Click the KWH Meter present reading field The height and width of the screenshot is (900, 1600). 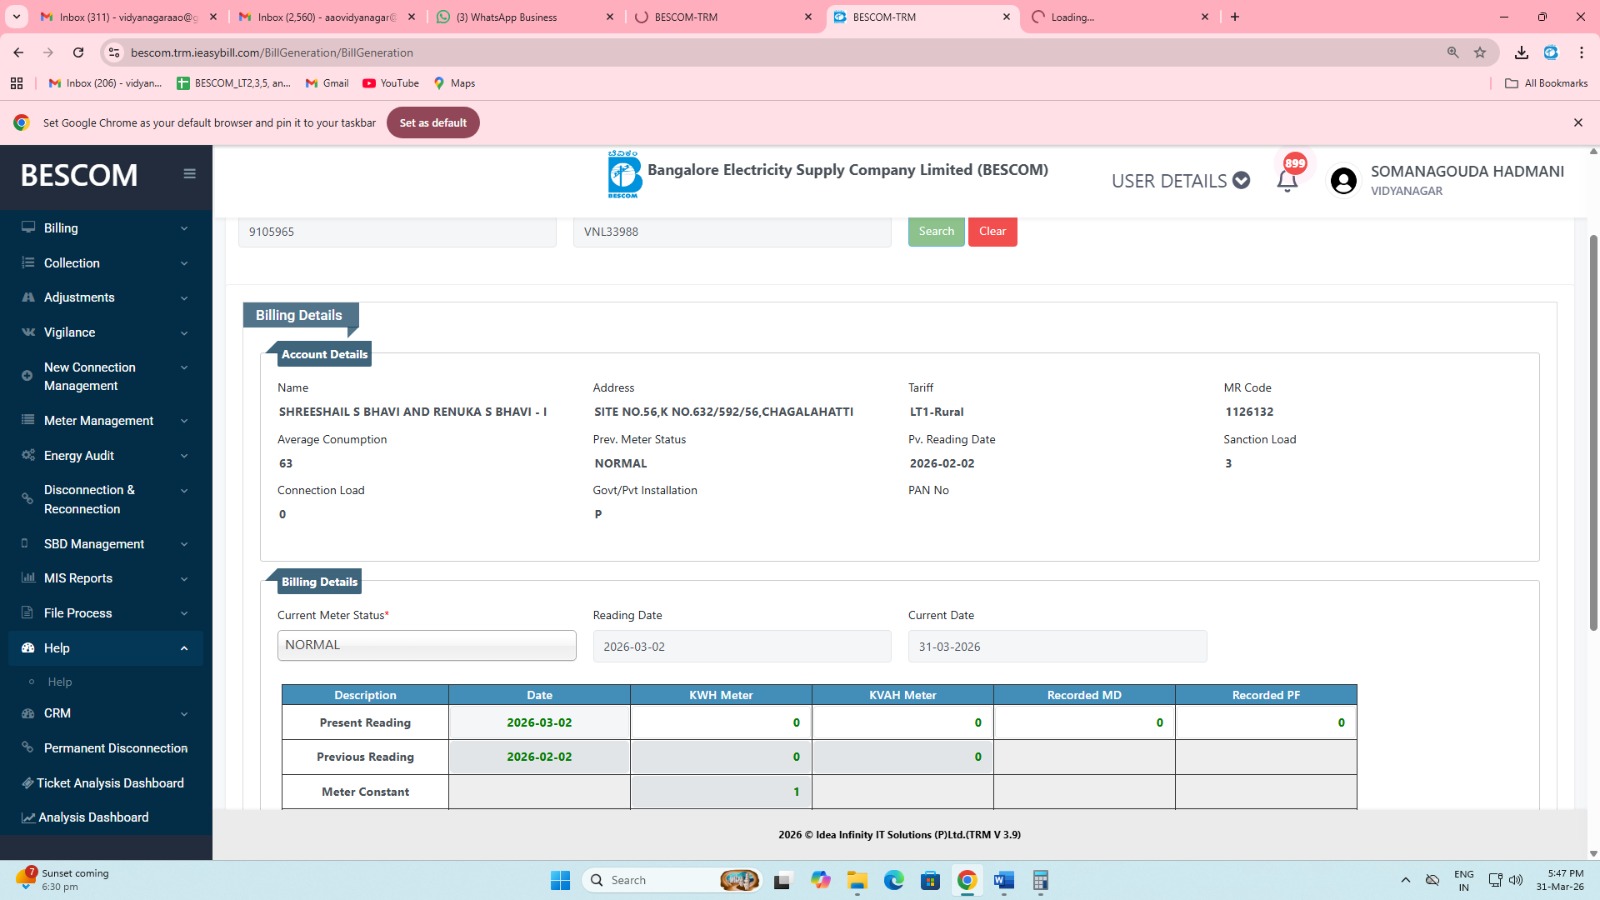pos(721,723)
